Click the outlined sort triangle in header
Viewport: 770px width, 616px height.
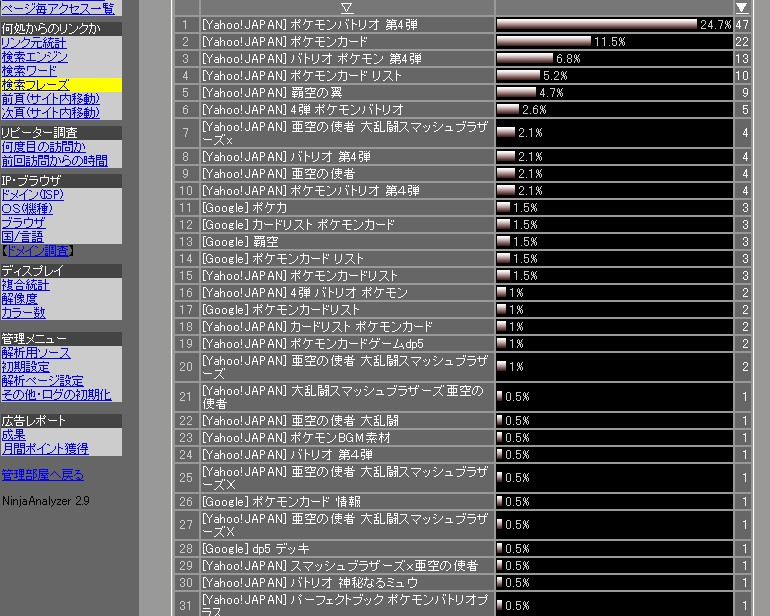[x=347, y=7]
